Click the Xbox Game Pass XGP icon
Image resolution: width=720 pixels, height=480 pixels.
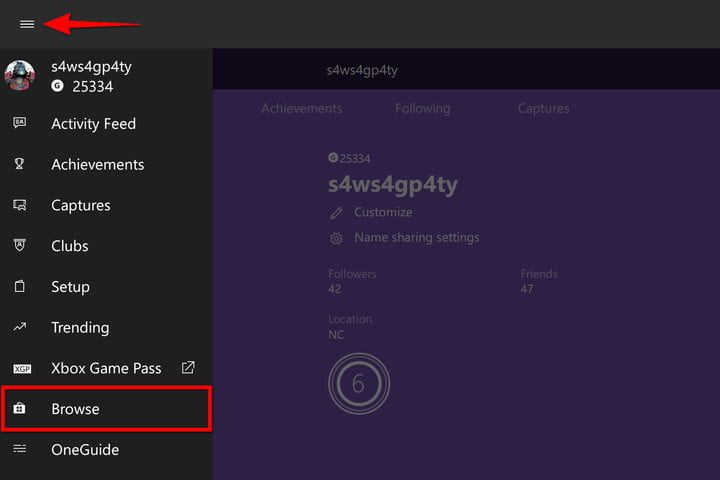pos(22,369)
